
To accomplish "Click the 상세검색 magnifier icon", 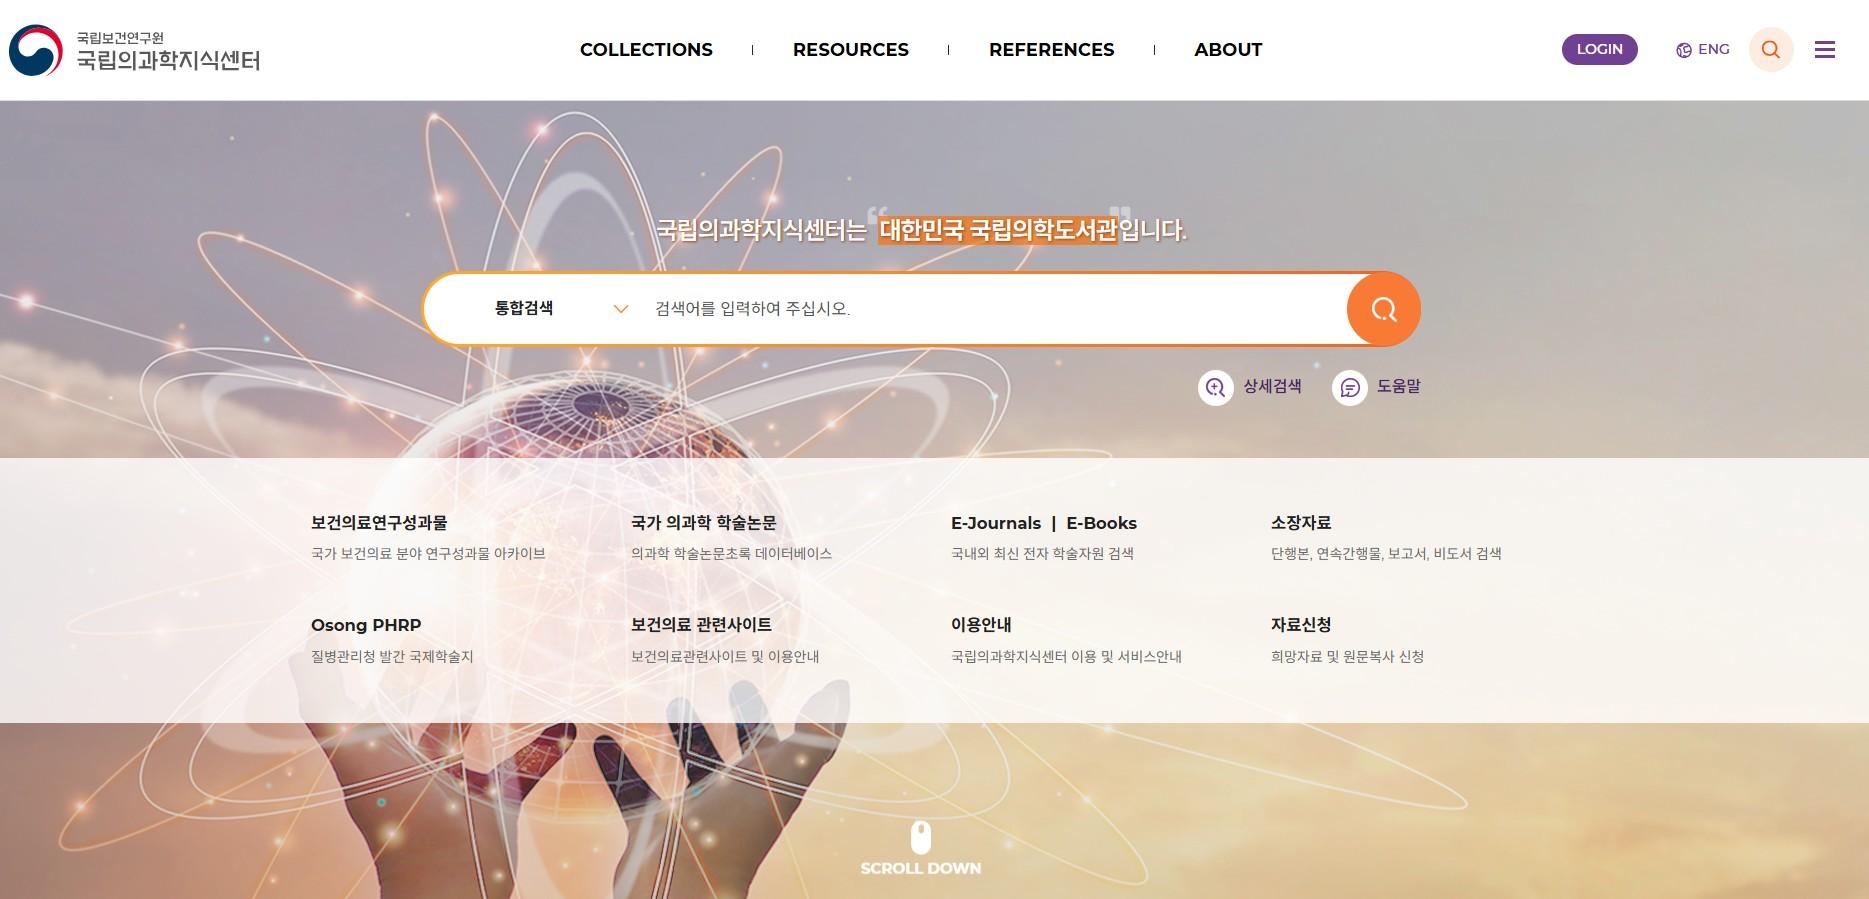I will [x=1215, y=387].
